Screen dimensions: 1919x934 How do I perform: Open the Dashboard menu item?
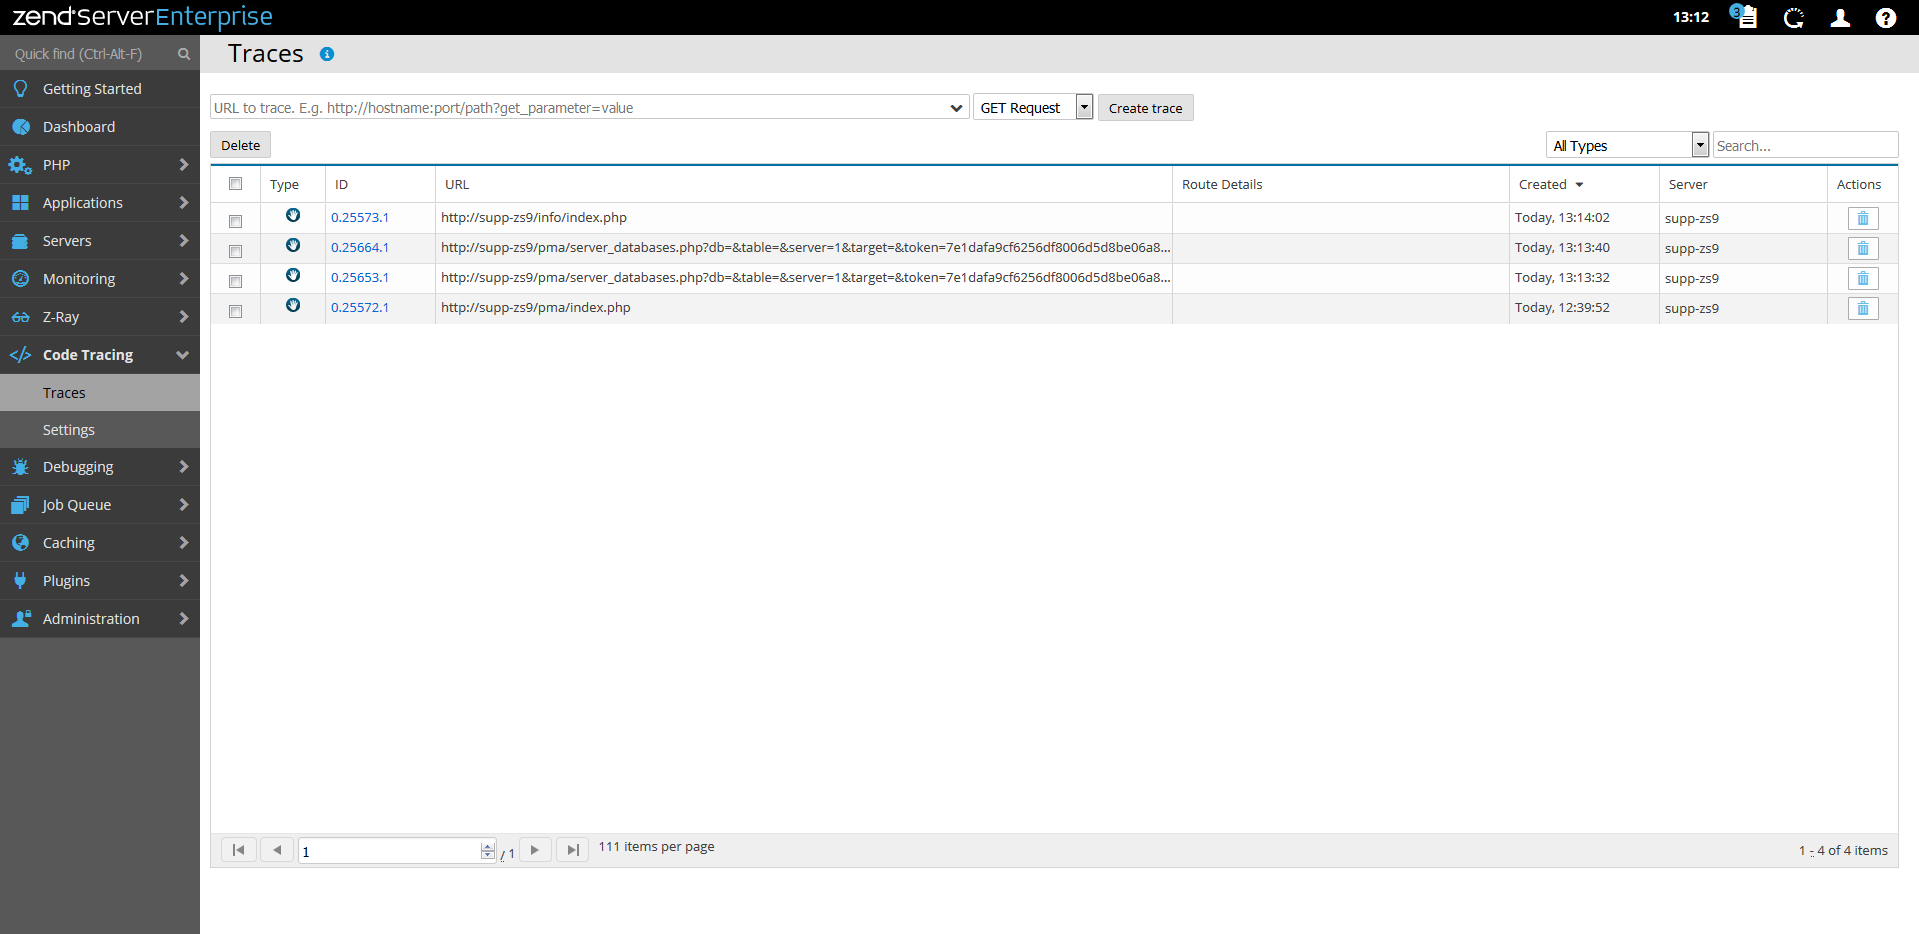(79, 127)
